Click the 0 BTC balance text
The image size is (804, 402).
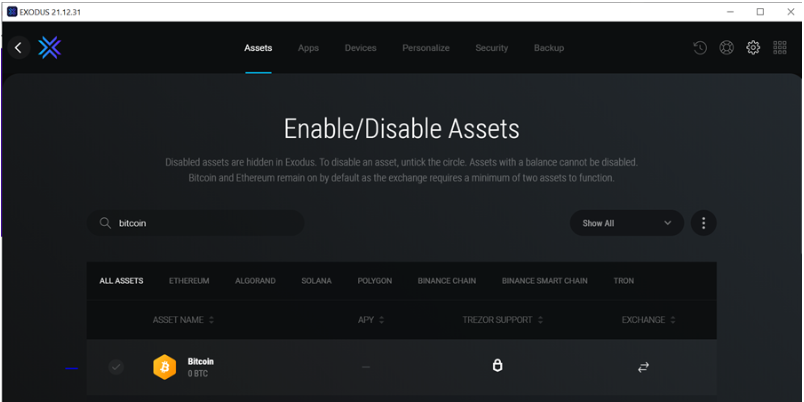(x=197, y=374)
